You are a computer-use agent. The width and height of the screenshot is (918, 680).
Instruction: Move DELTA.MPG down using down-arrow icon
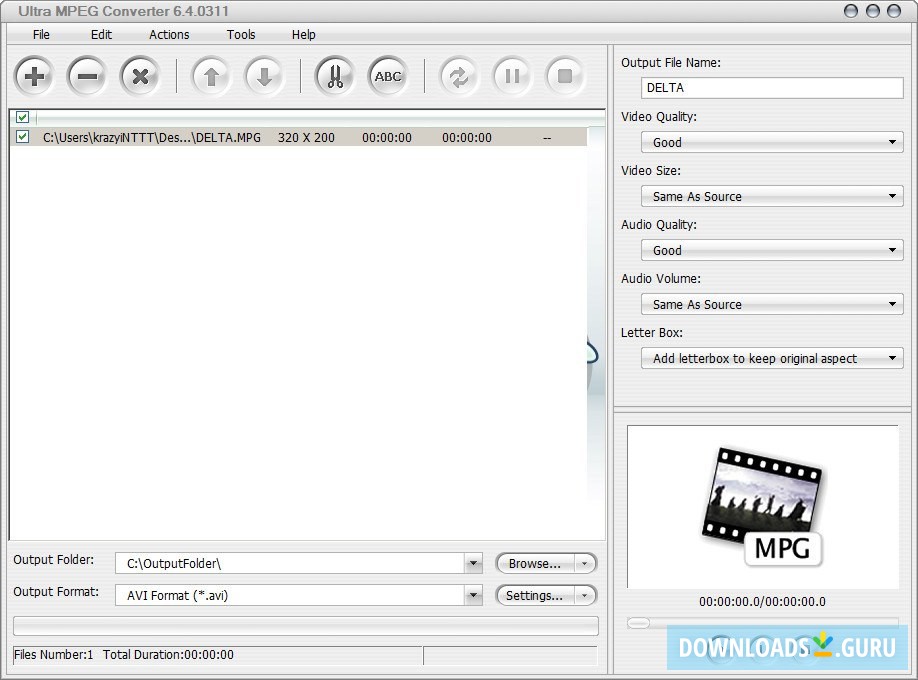tap(264, 75)
